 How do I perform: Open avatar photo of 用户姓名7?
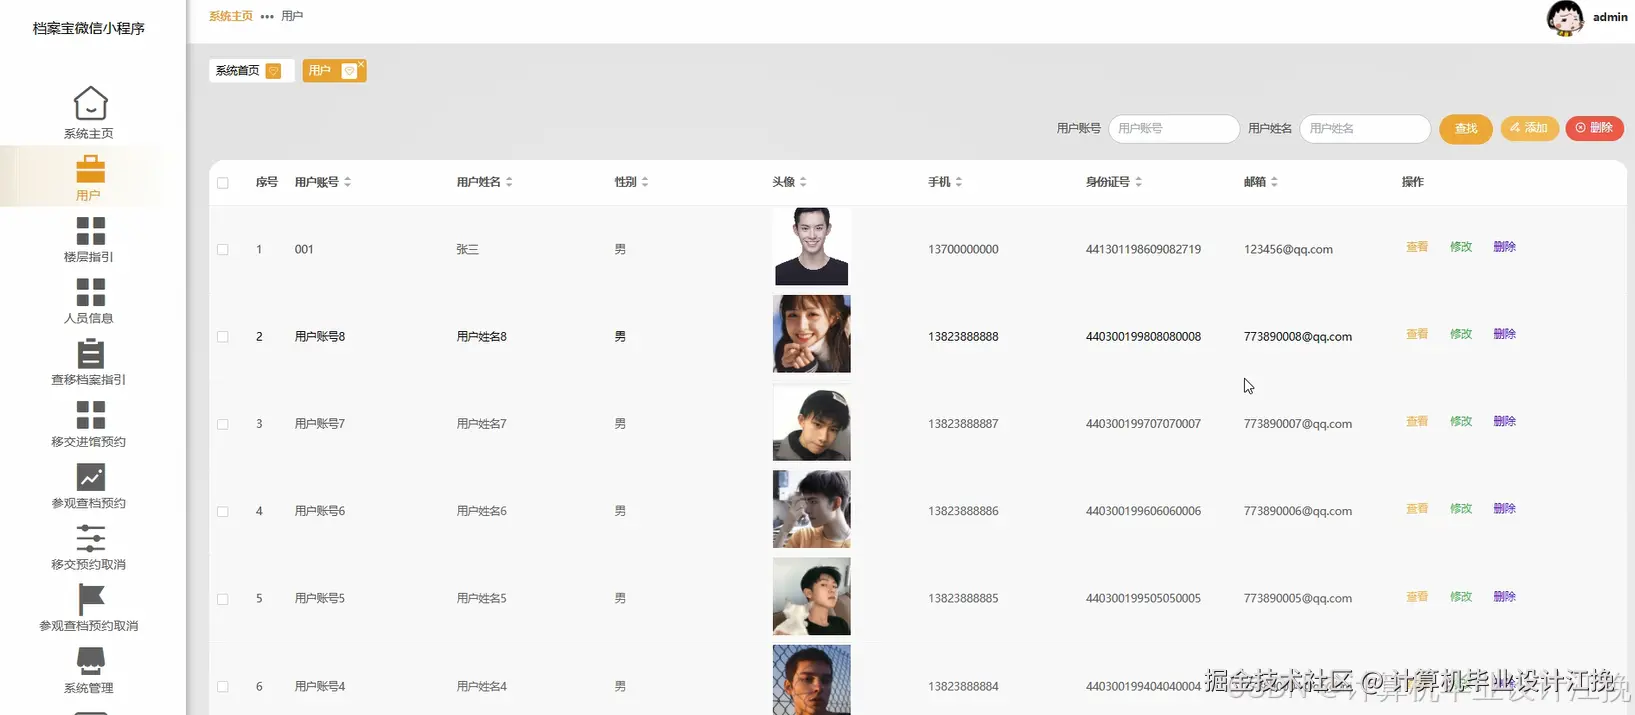click(x=812, y=422)
